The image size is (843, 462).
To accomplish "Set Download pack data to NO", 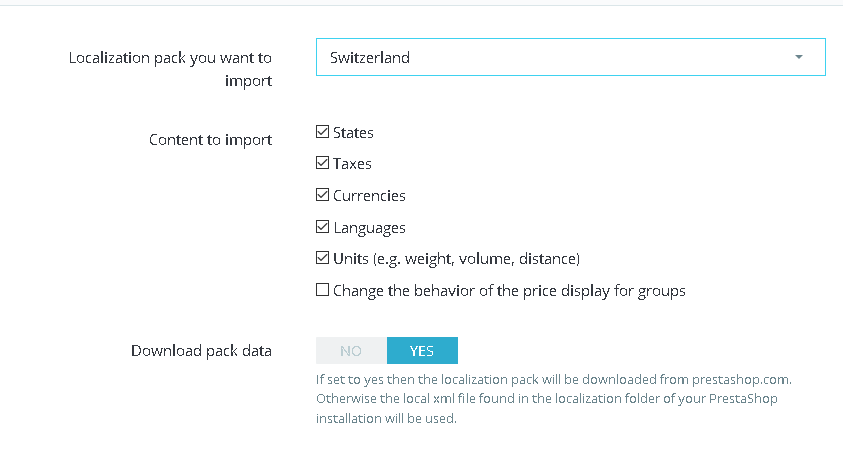I will [351, 350].
